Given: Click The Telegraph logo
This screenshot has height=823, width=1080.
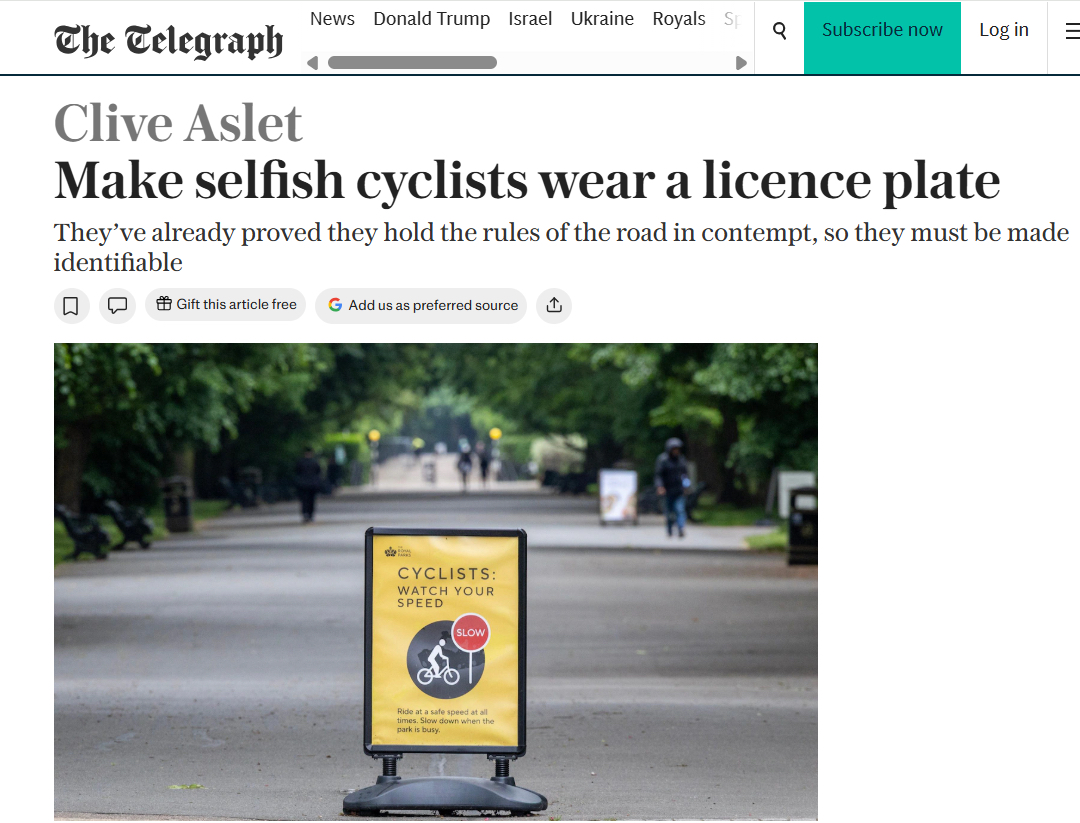Looking at the screenshot, I should point(168,40).
